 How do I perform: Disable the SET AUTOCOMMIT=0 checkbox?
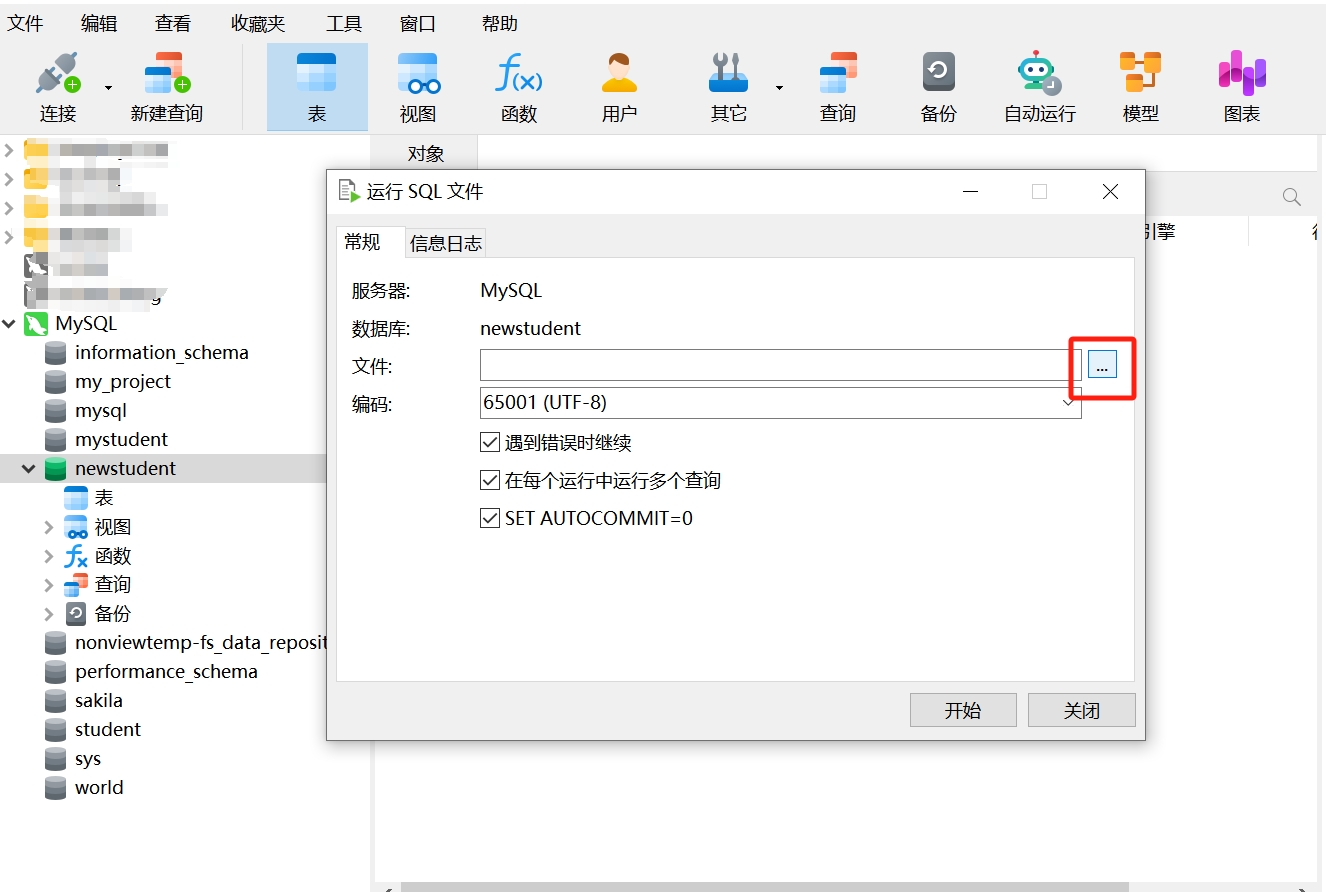coord(490,518)
